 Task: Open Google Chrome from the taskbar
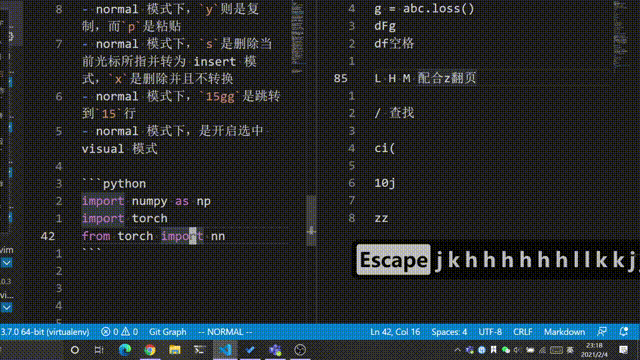(150, 350)
